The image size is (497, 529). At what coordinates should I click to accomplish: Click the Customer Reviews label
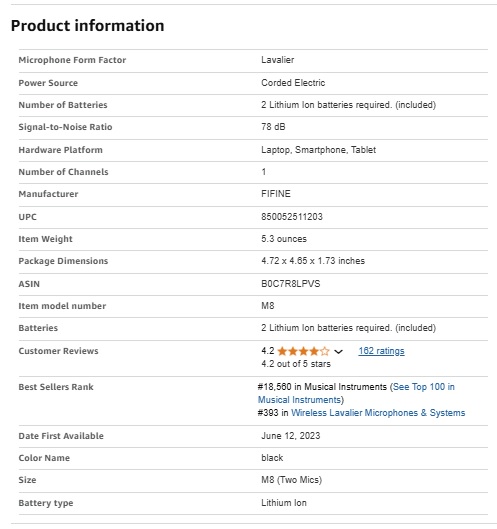(58, 351)
